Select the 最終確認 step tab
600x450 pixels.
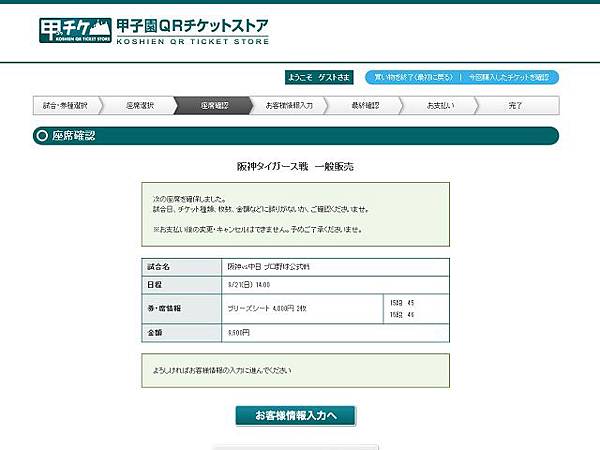tap(365, 106)
